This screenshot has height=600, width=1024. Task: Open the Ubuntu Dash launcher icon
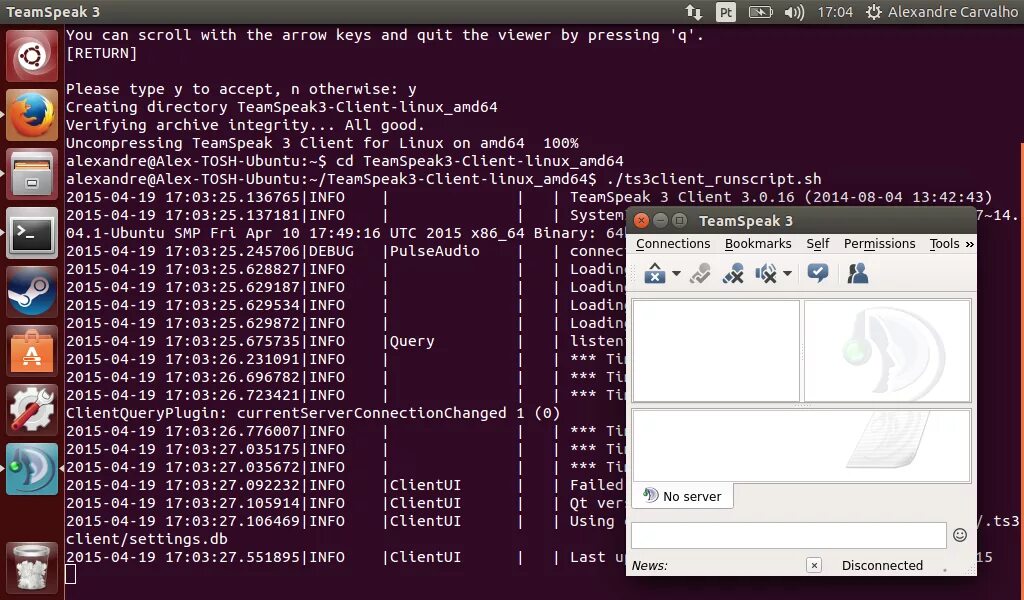pos(32,56)
